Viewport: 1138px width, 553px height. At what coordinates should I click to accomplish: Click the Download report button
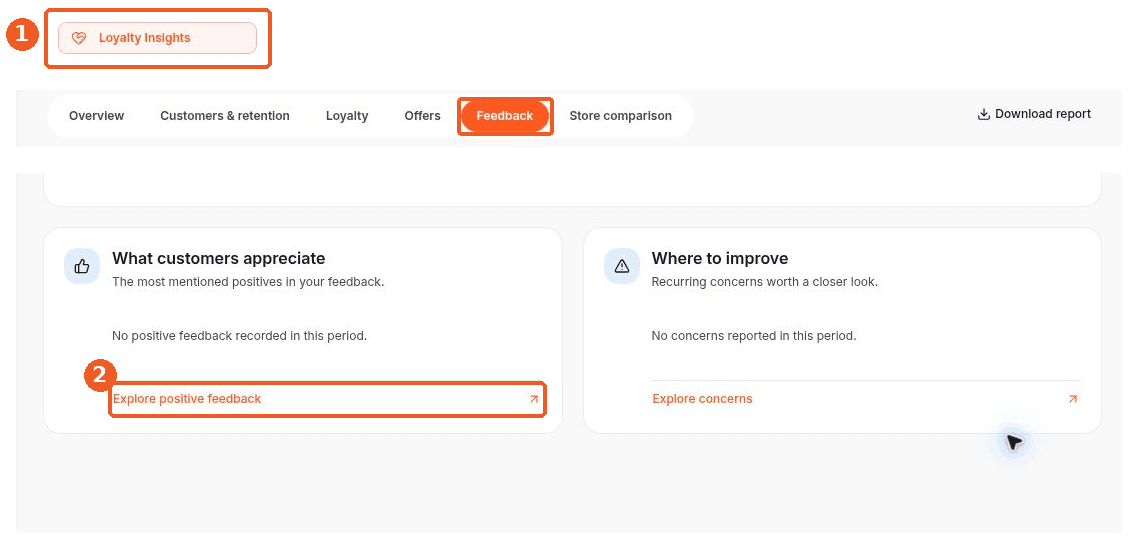pyautogui.click(x=1034, y=114)
